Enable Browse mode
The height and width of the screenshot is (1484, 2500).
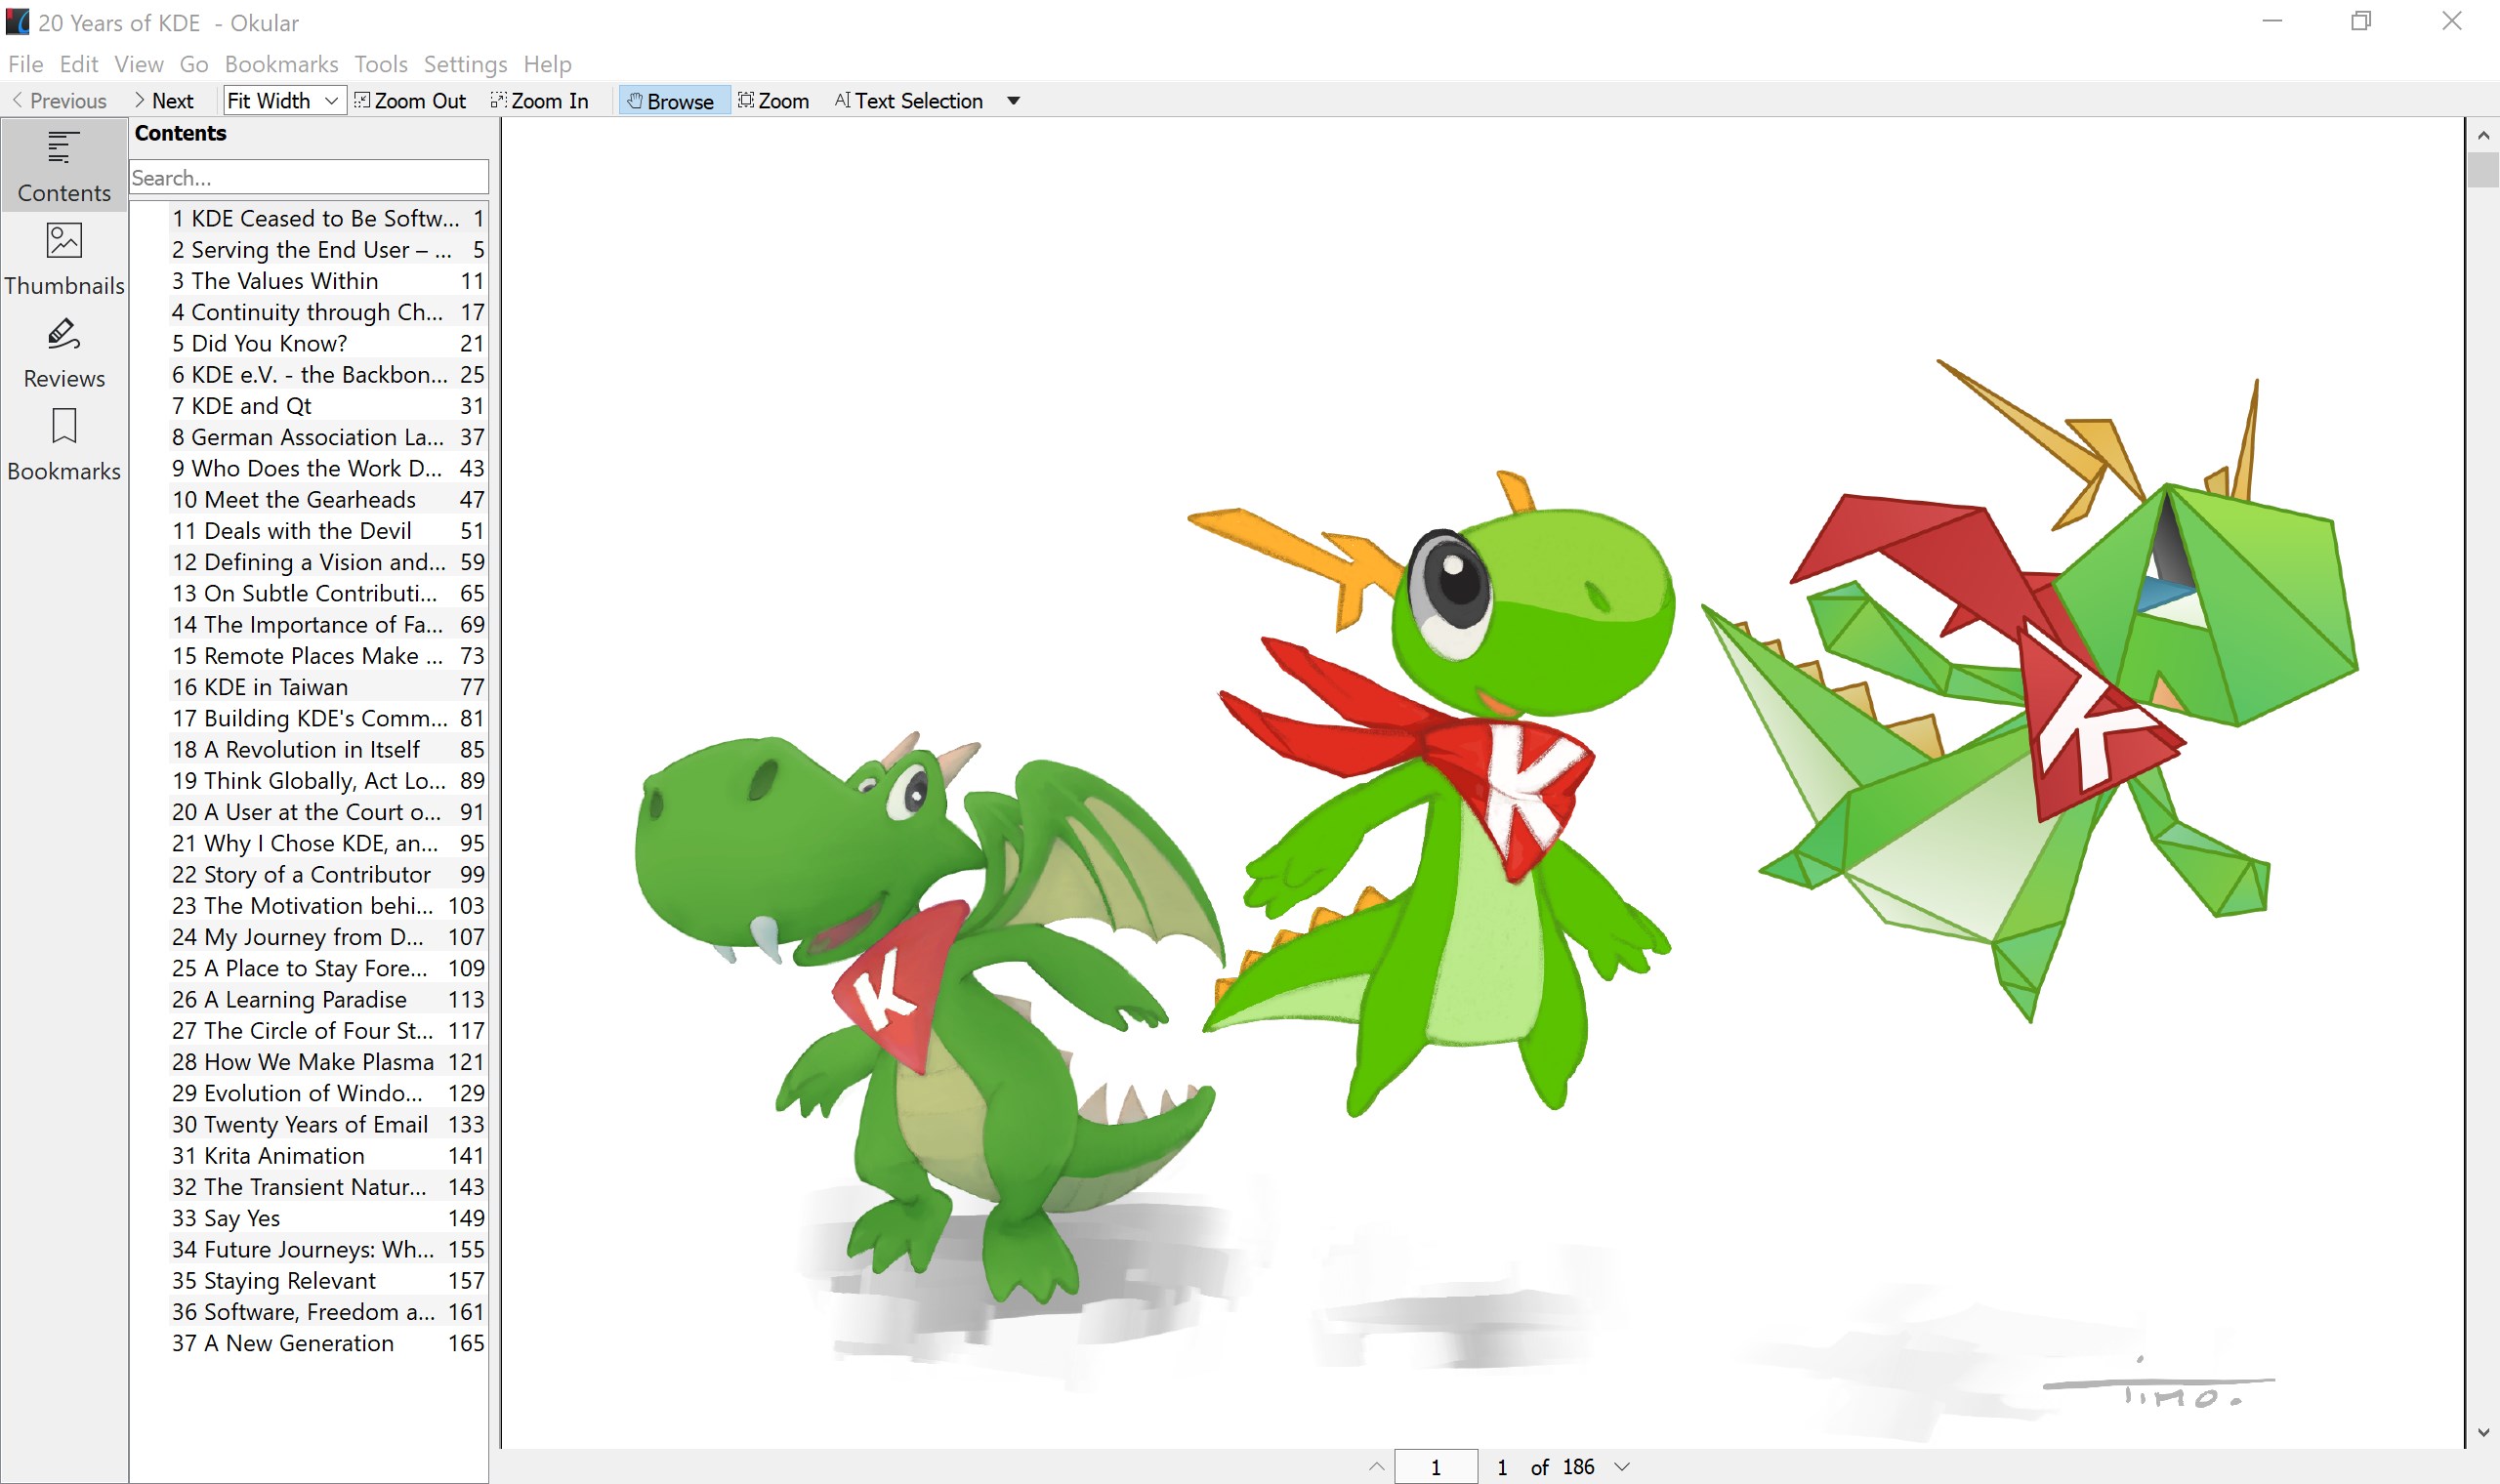673,100
